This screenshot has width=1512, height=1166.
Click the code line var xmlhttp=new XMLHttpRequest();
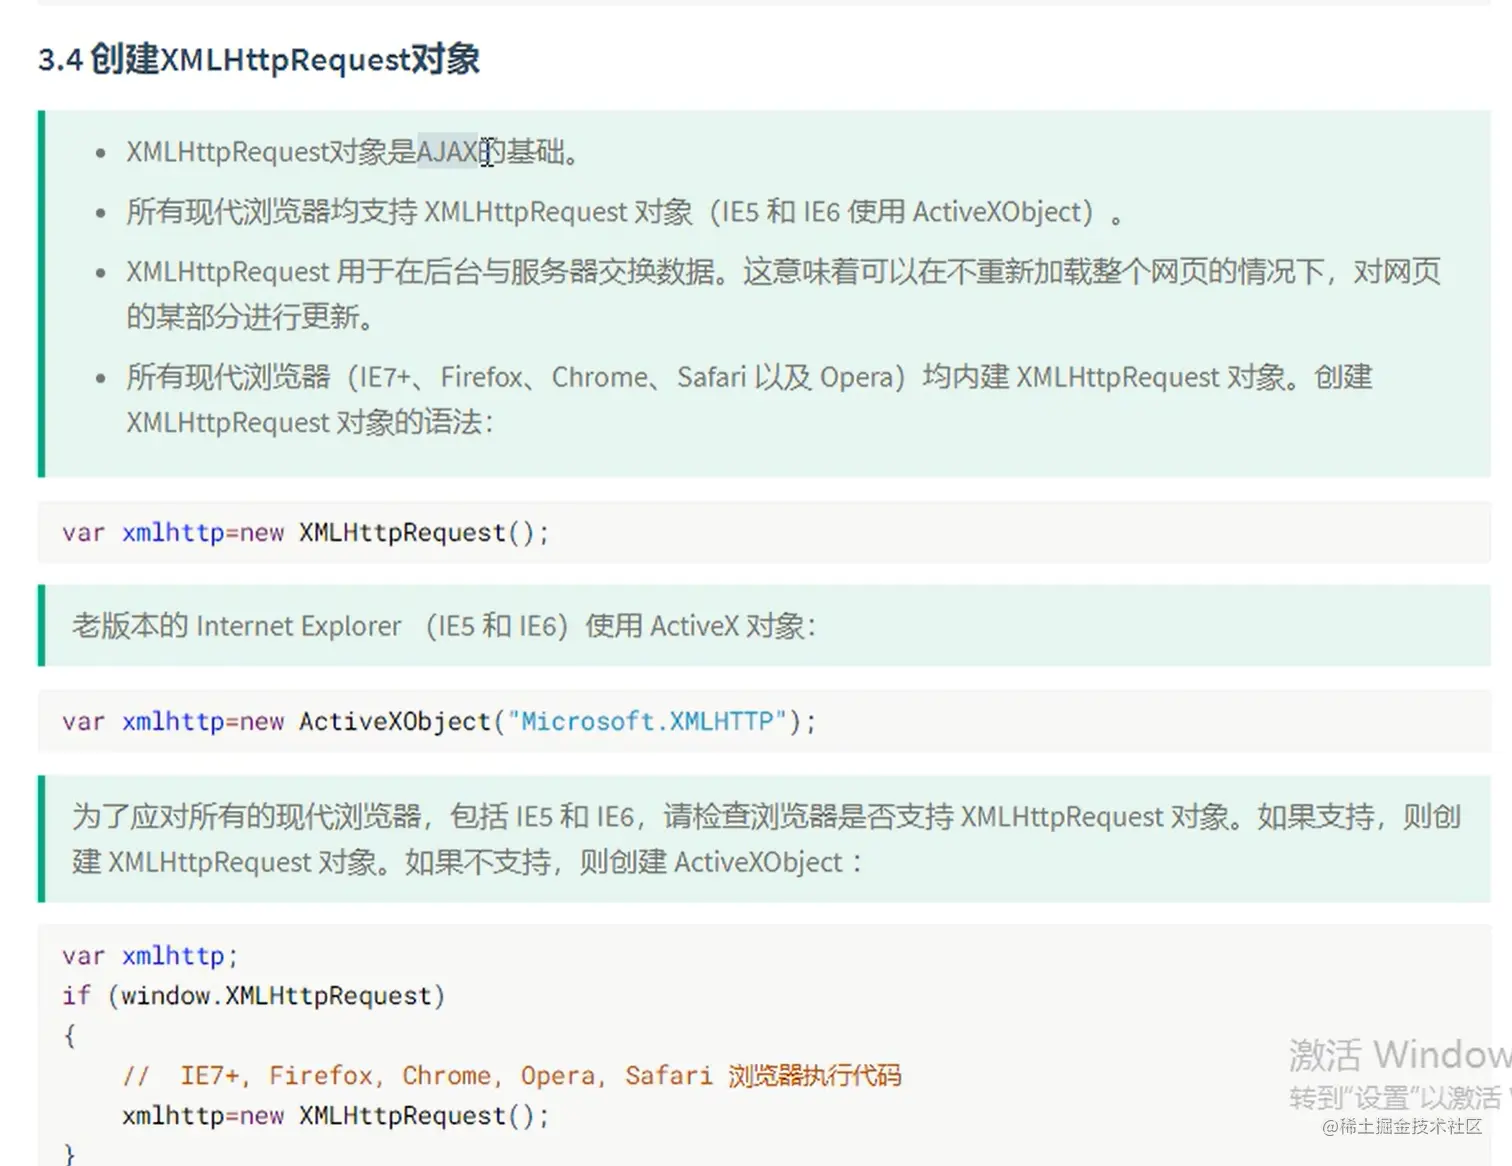tap(305, 533)
